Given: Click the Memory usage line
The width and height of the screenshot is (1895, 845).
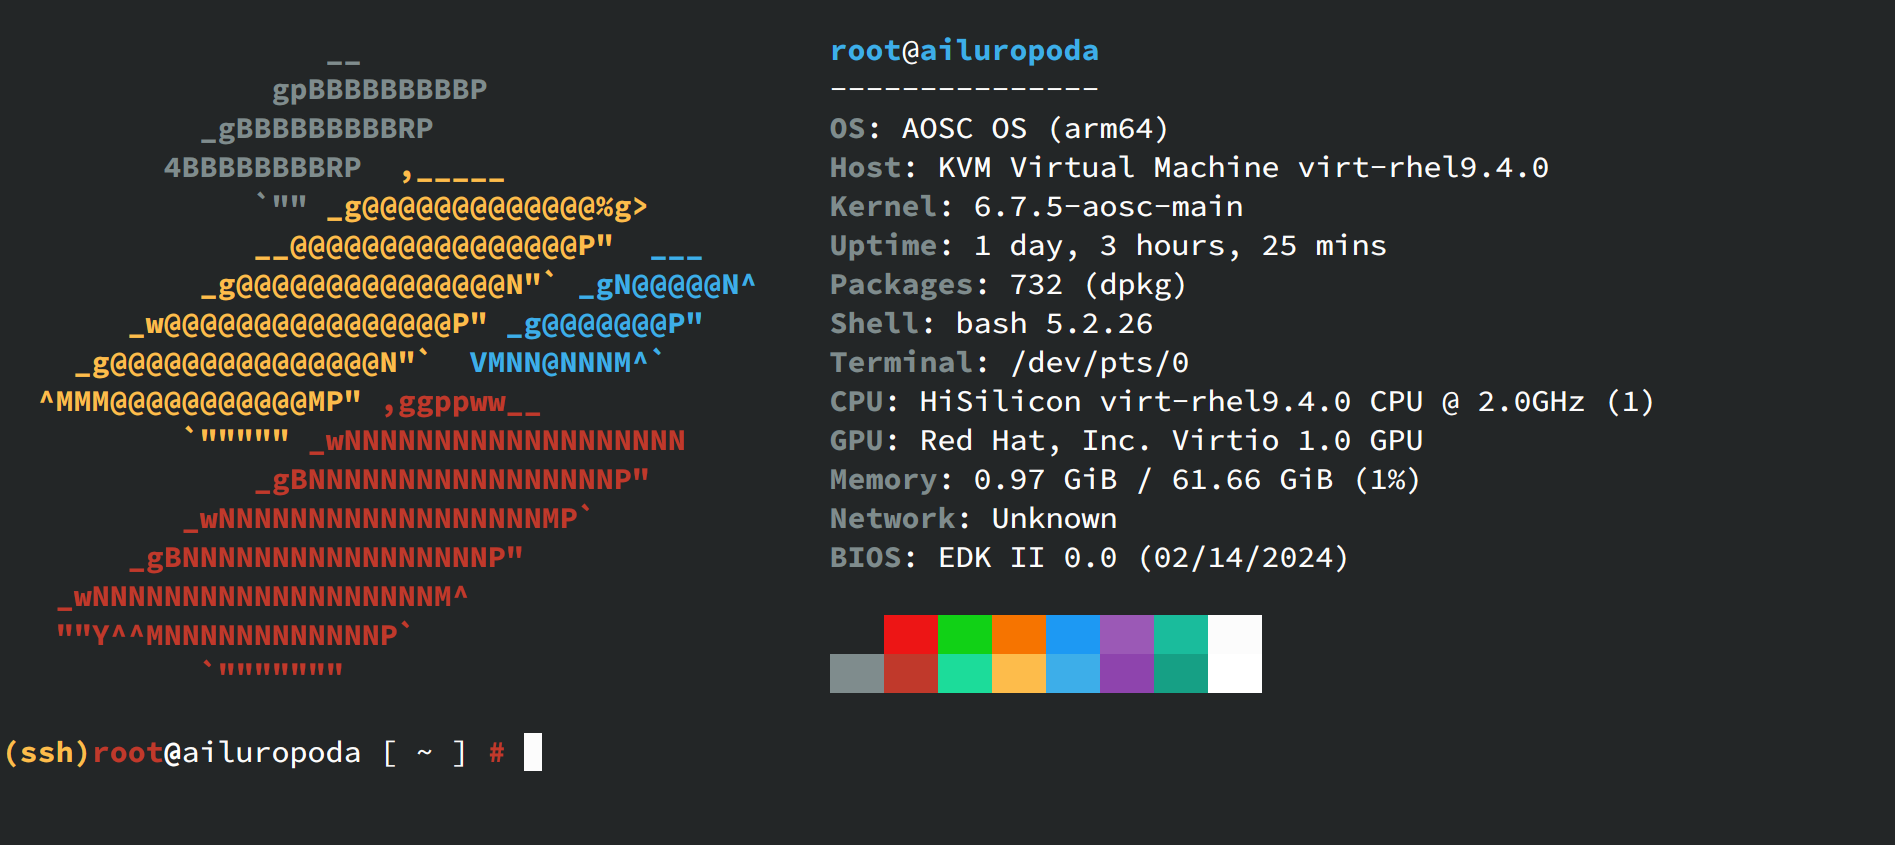Looking at the screenshot, I should (x=1124, y=480).
